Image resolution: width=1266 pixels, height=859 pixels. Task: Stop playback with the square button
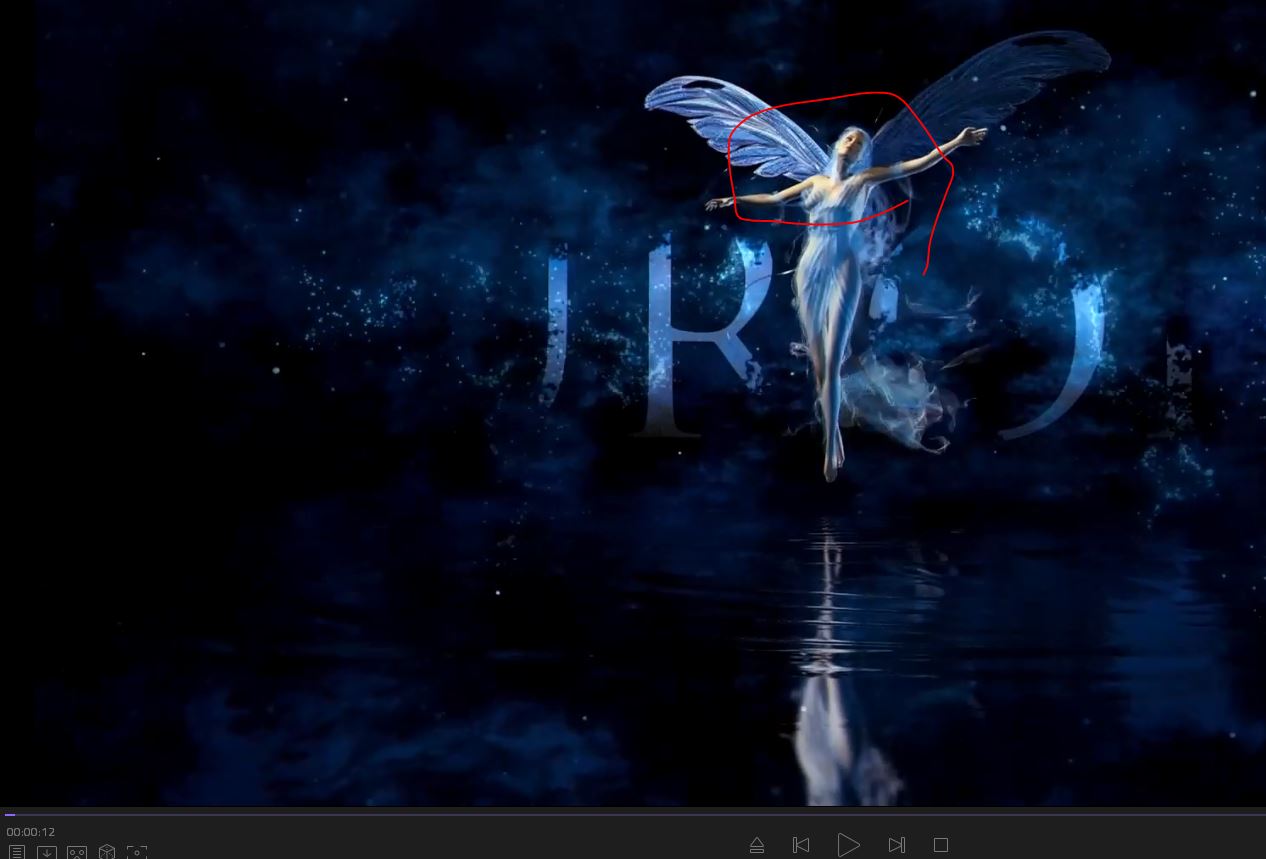941,845
